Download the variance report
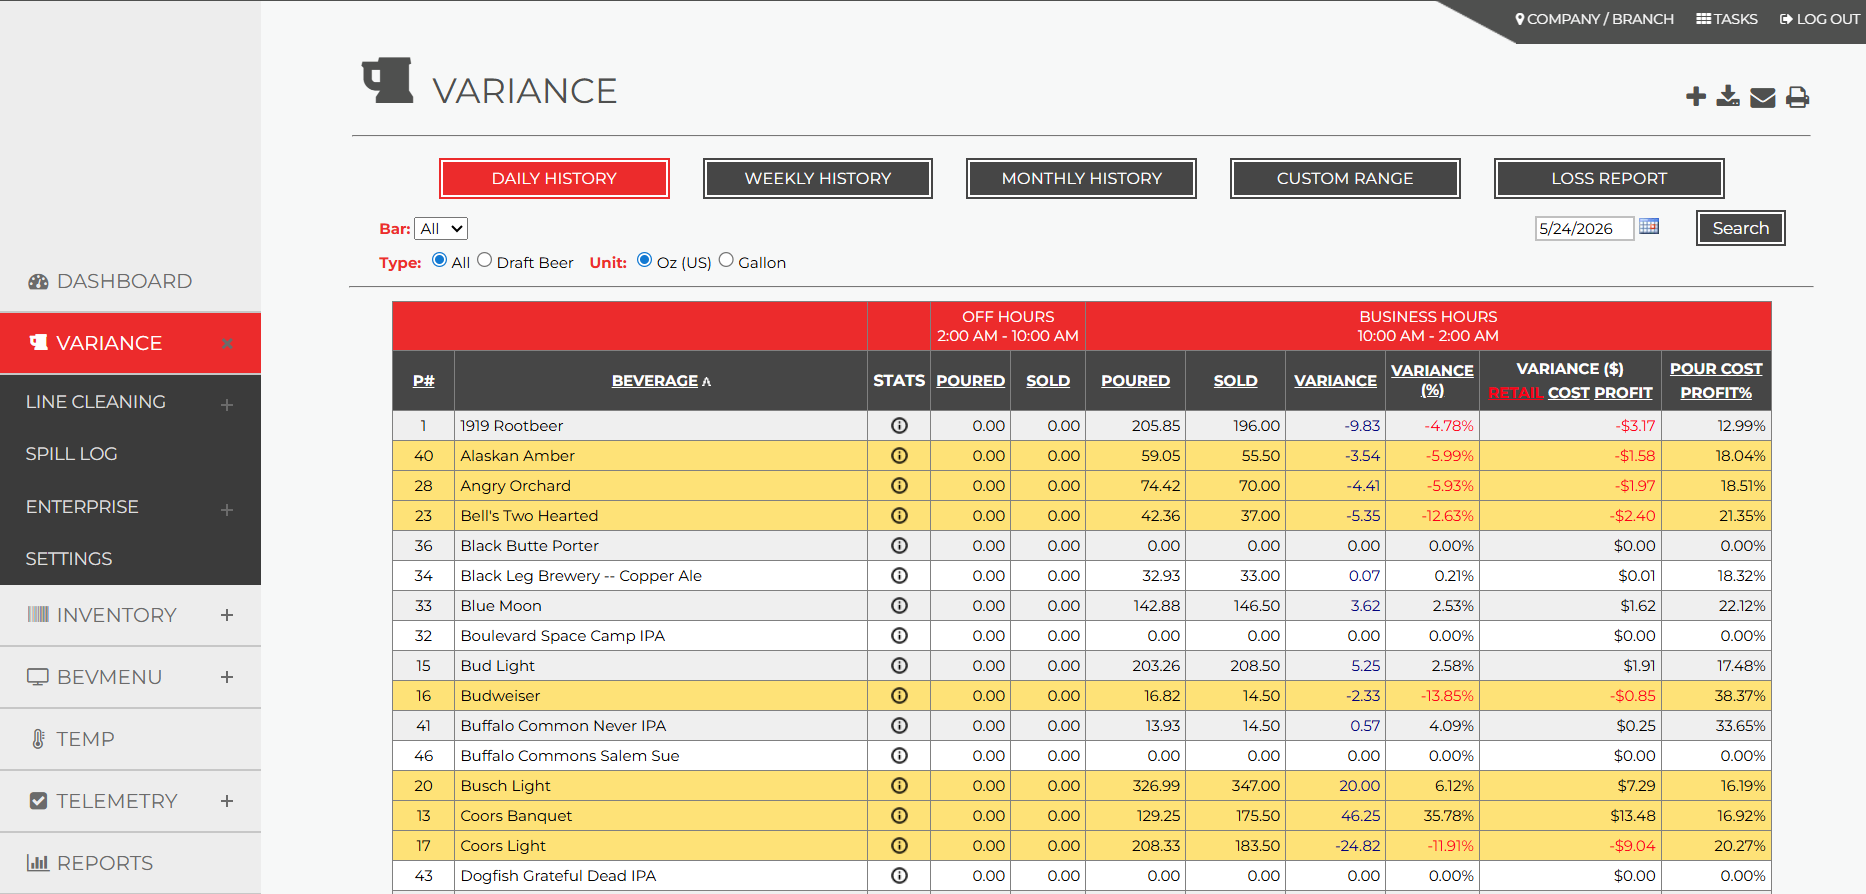This screenshot has width=1866, height=894. click(x=1728, y=96)
